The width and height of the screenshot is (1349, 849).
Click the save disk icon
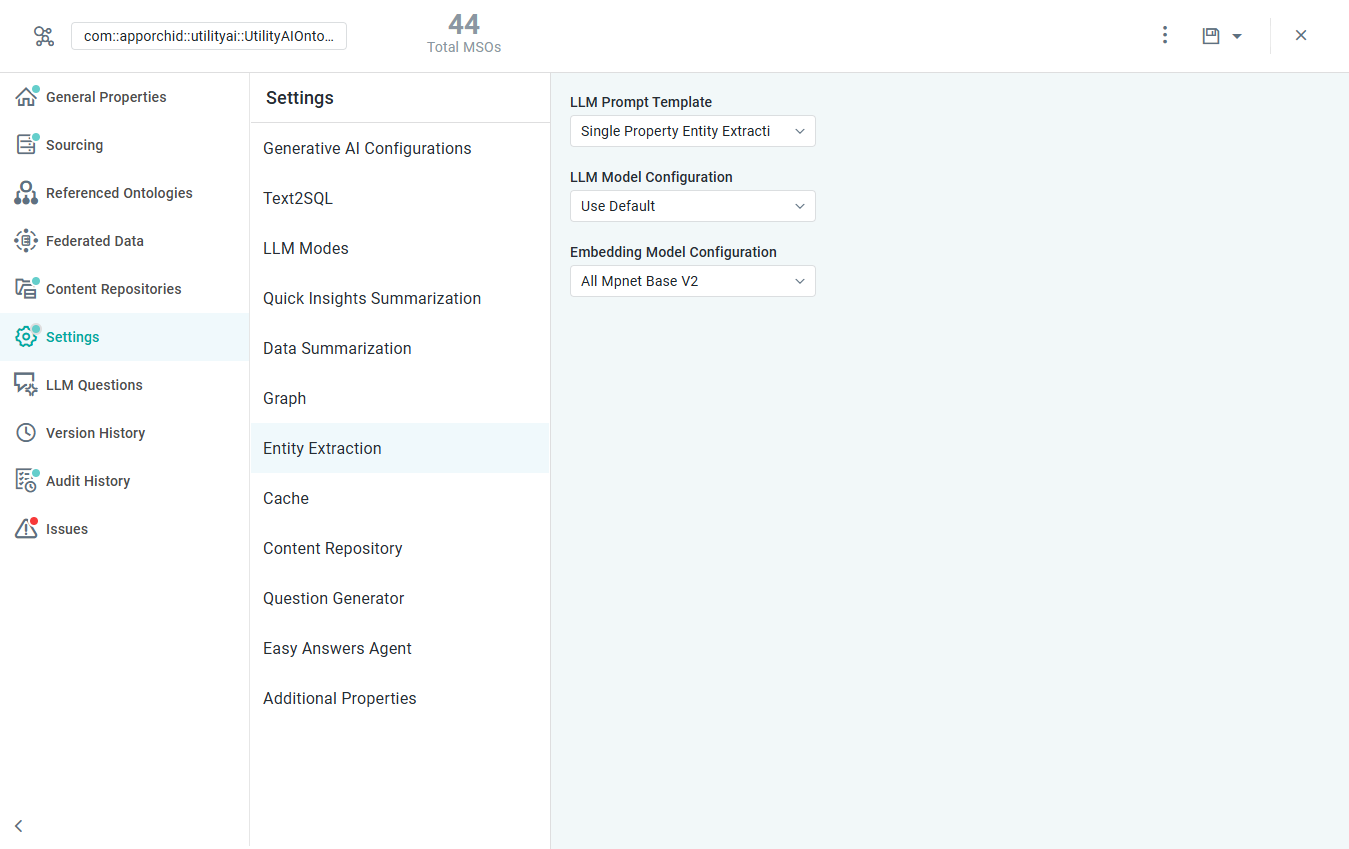1211,36
